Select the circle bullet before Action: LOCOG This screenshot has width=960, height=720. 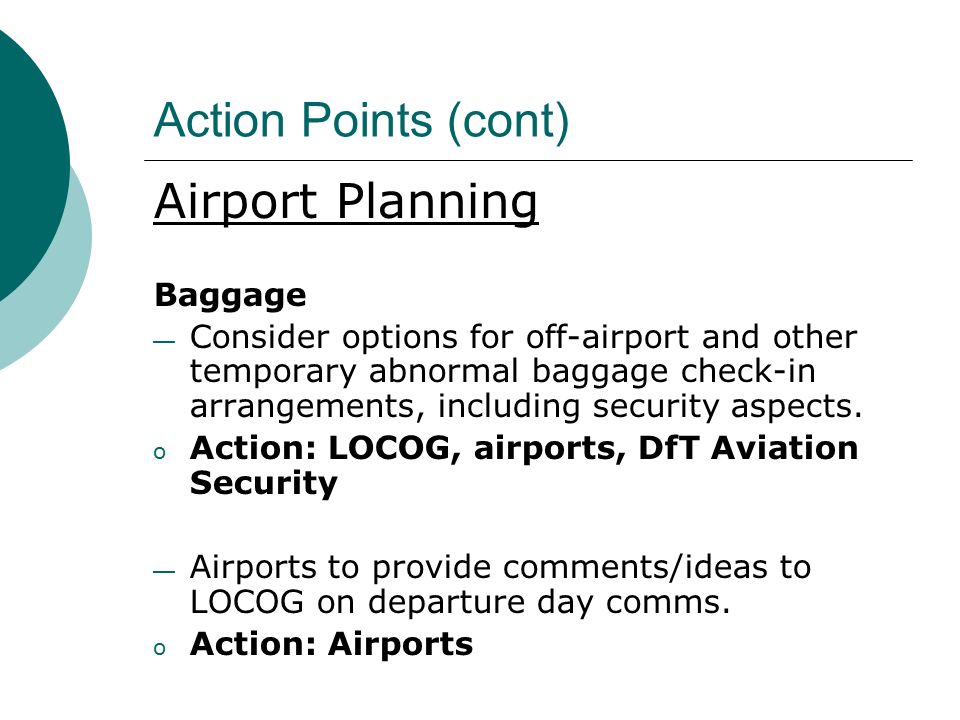(x=160, y=453)
